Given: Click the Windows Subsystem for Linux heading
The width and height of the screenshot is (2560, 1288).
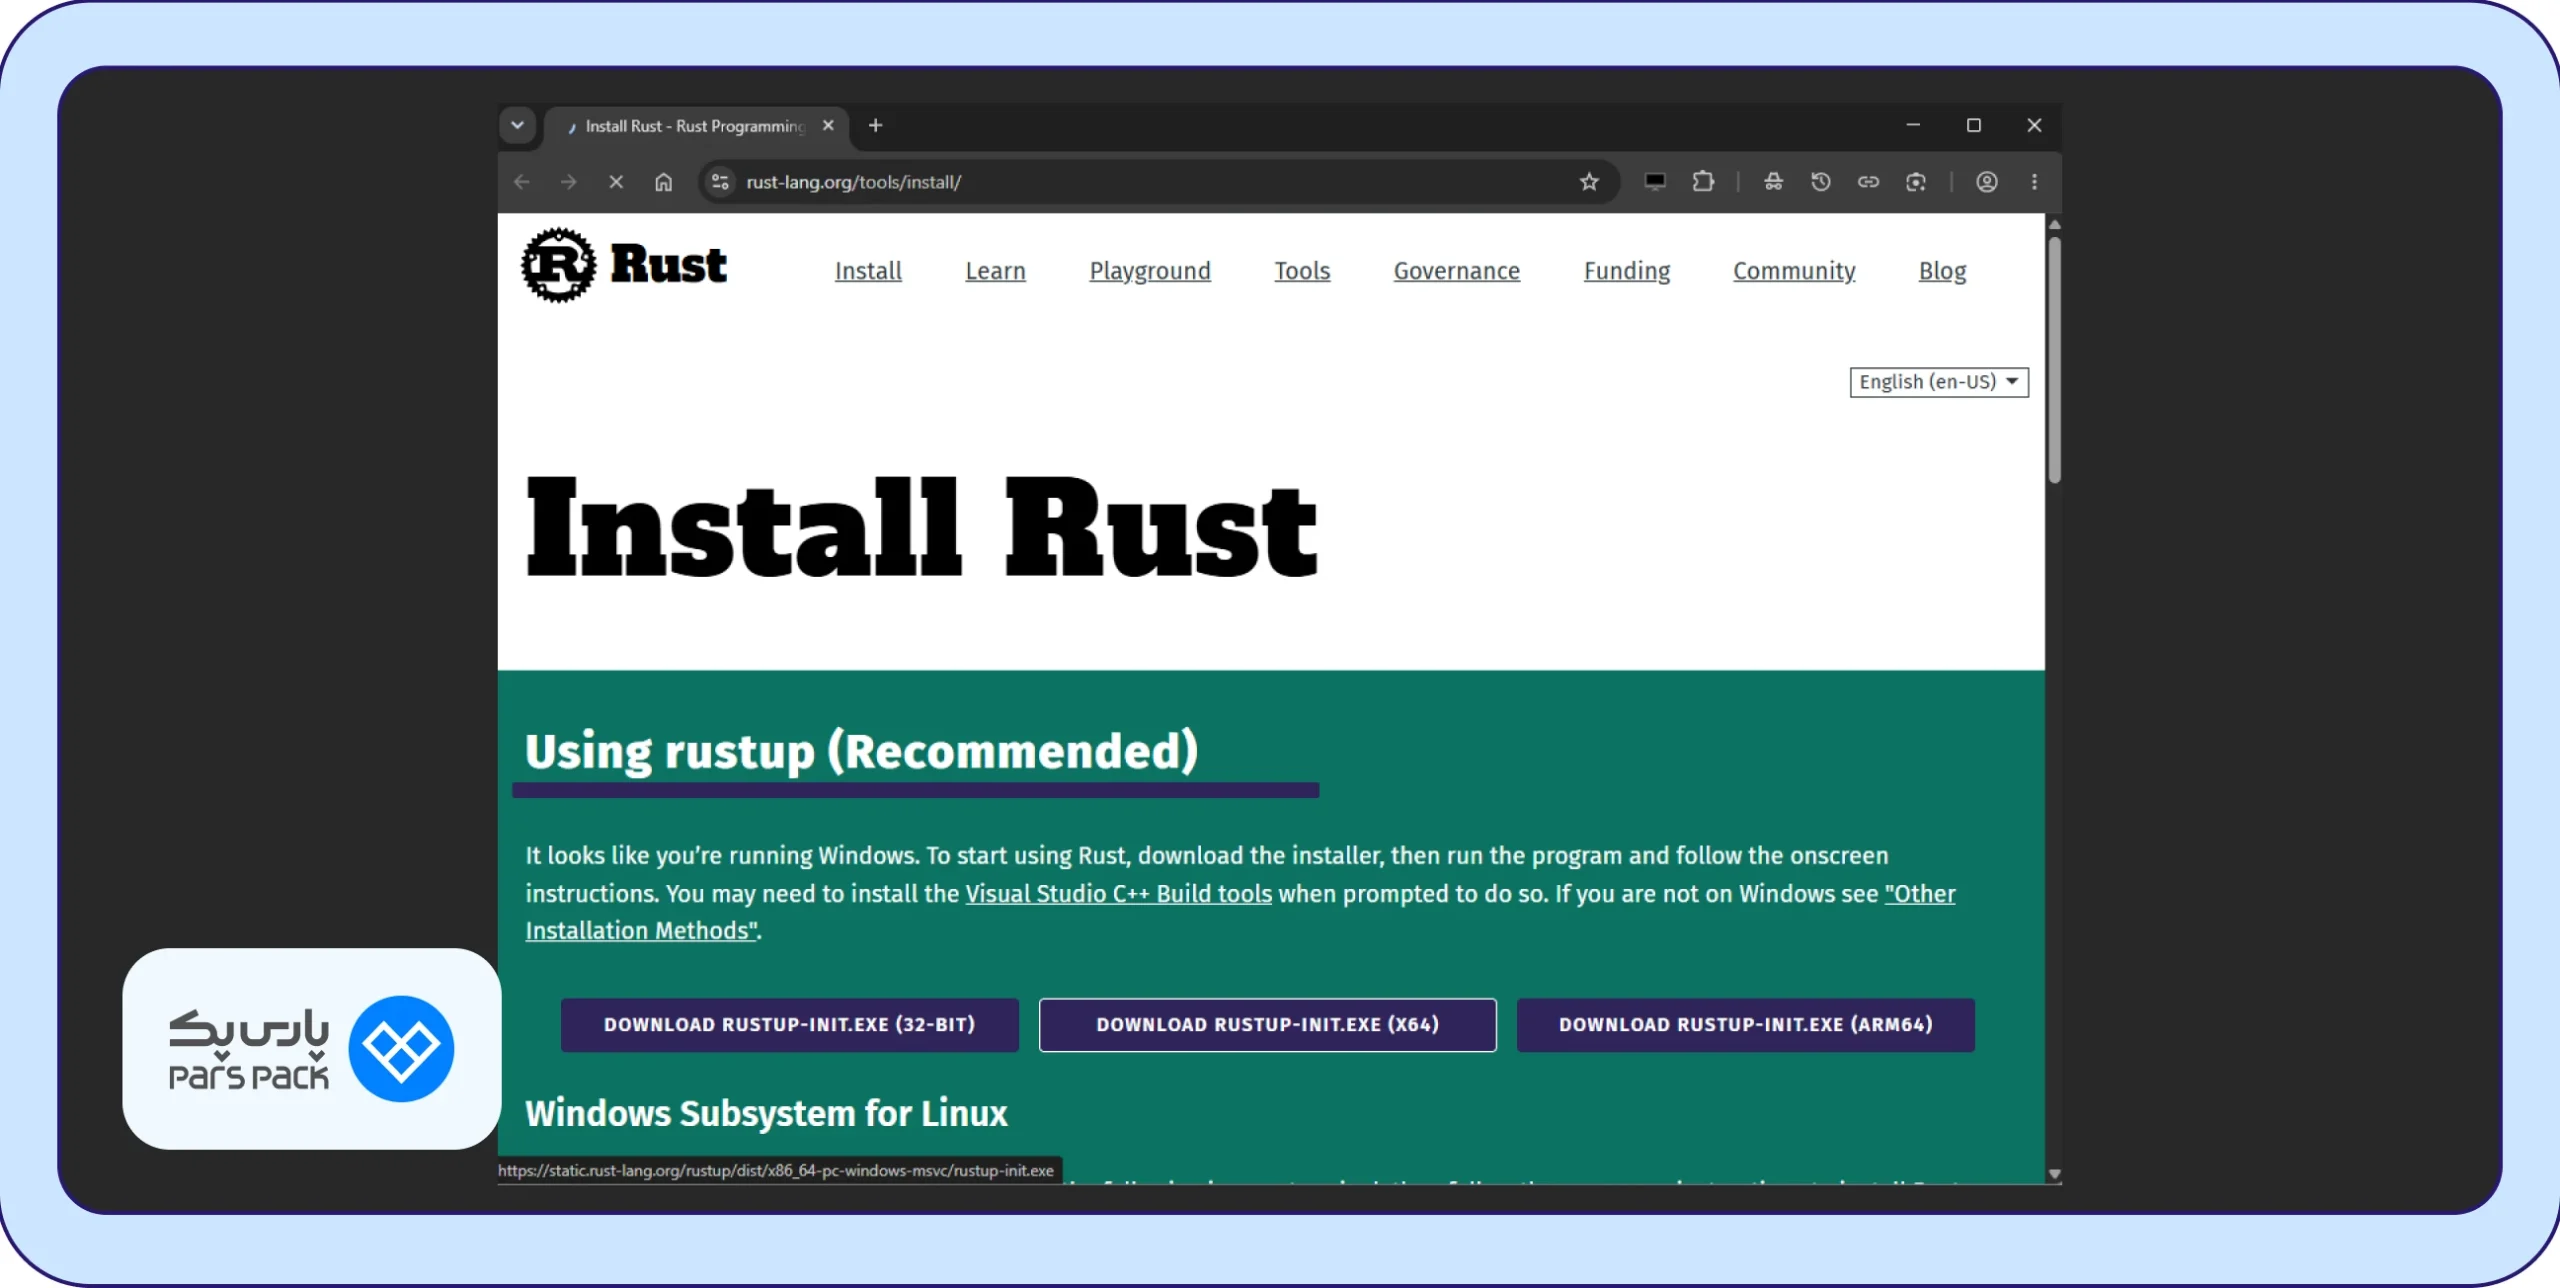Looking at the screenshot, I should coord(766,1113).
